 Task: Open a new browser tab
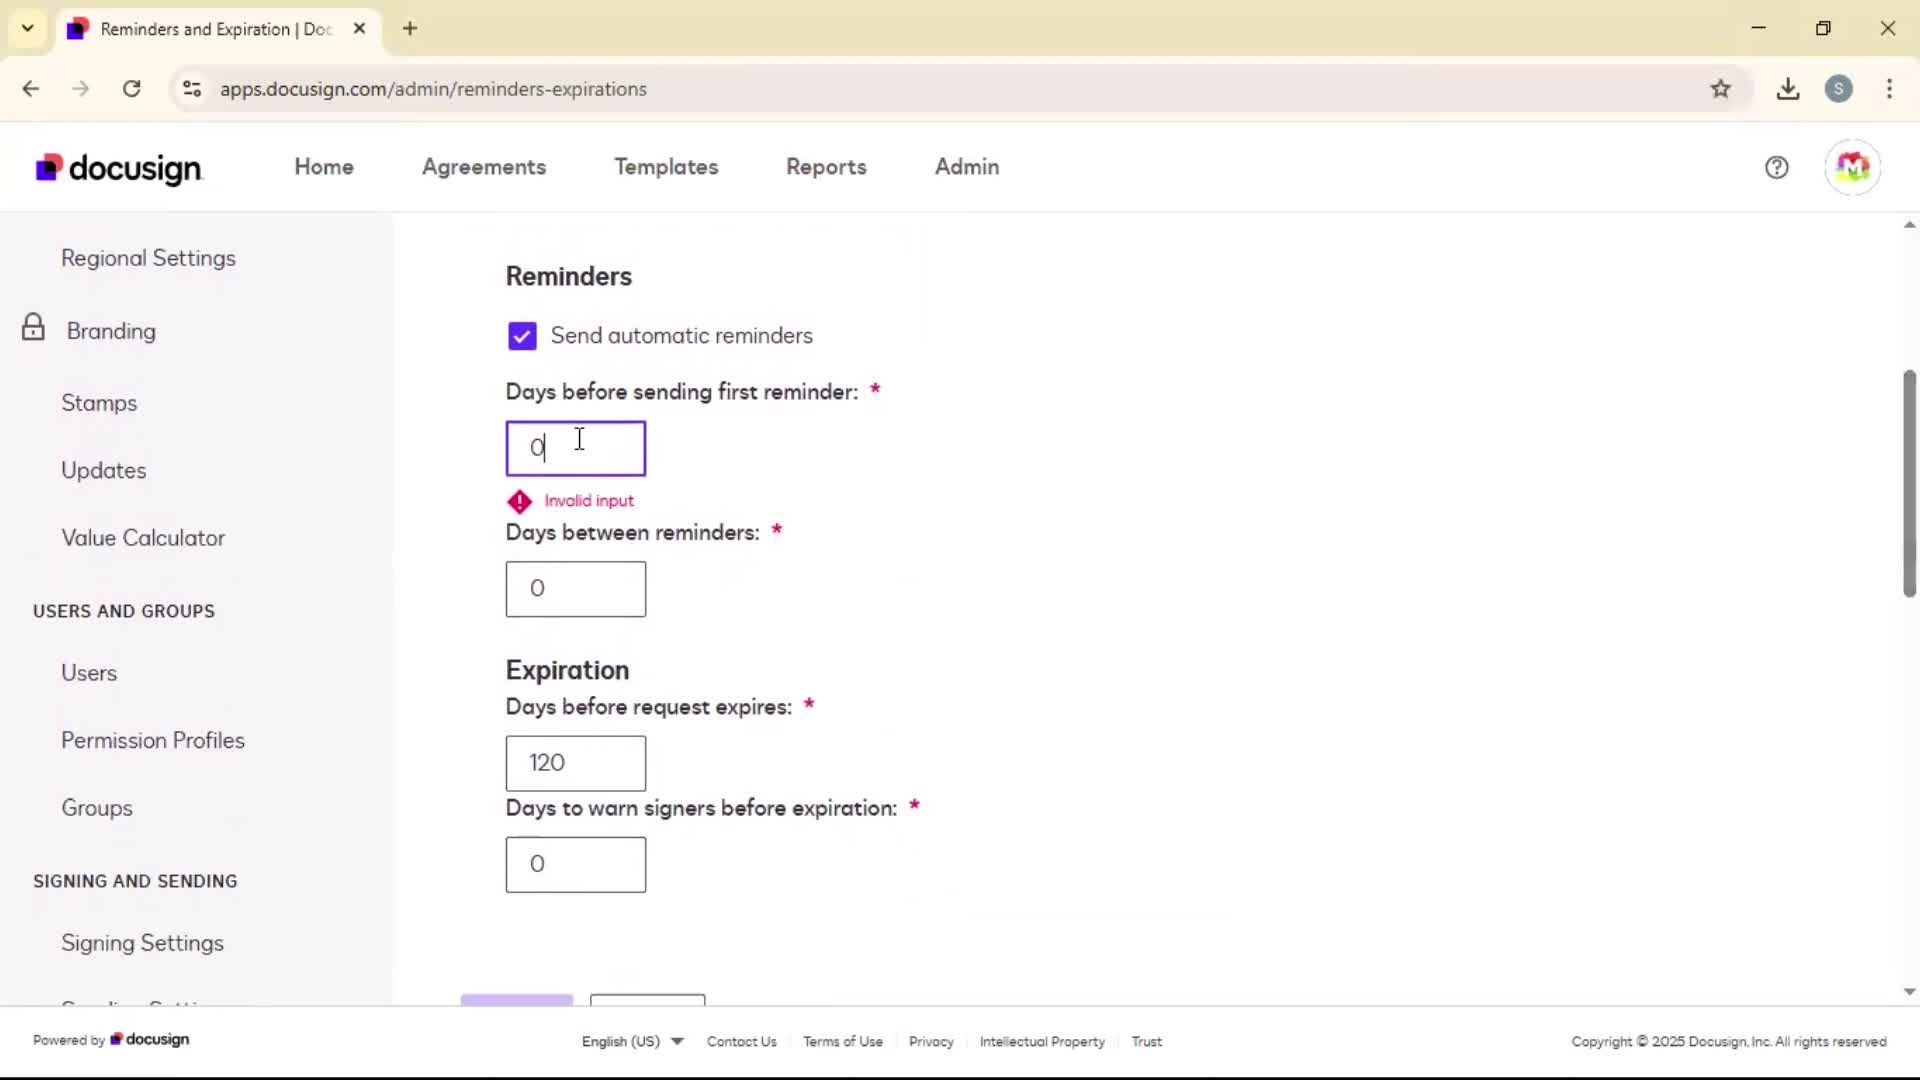pos(410,29)
